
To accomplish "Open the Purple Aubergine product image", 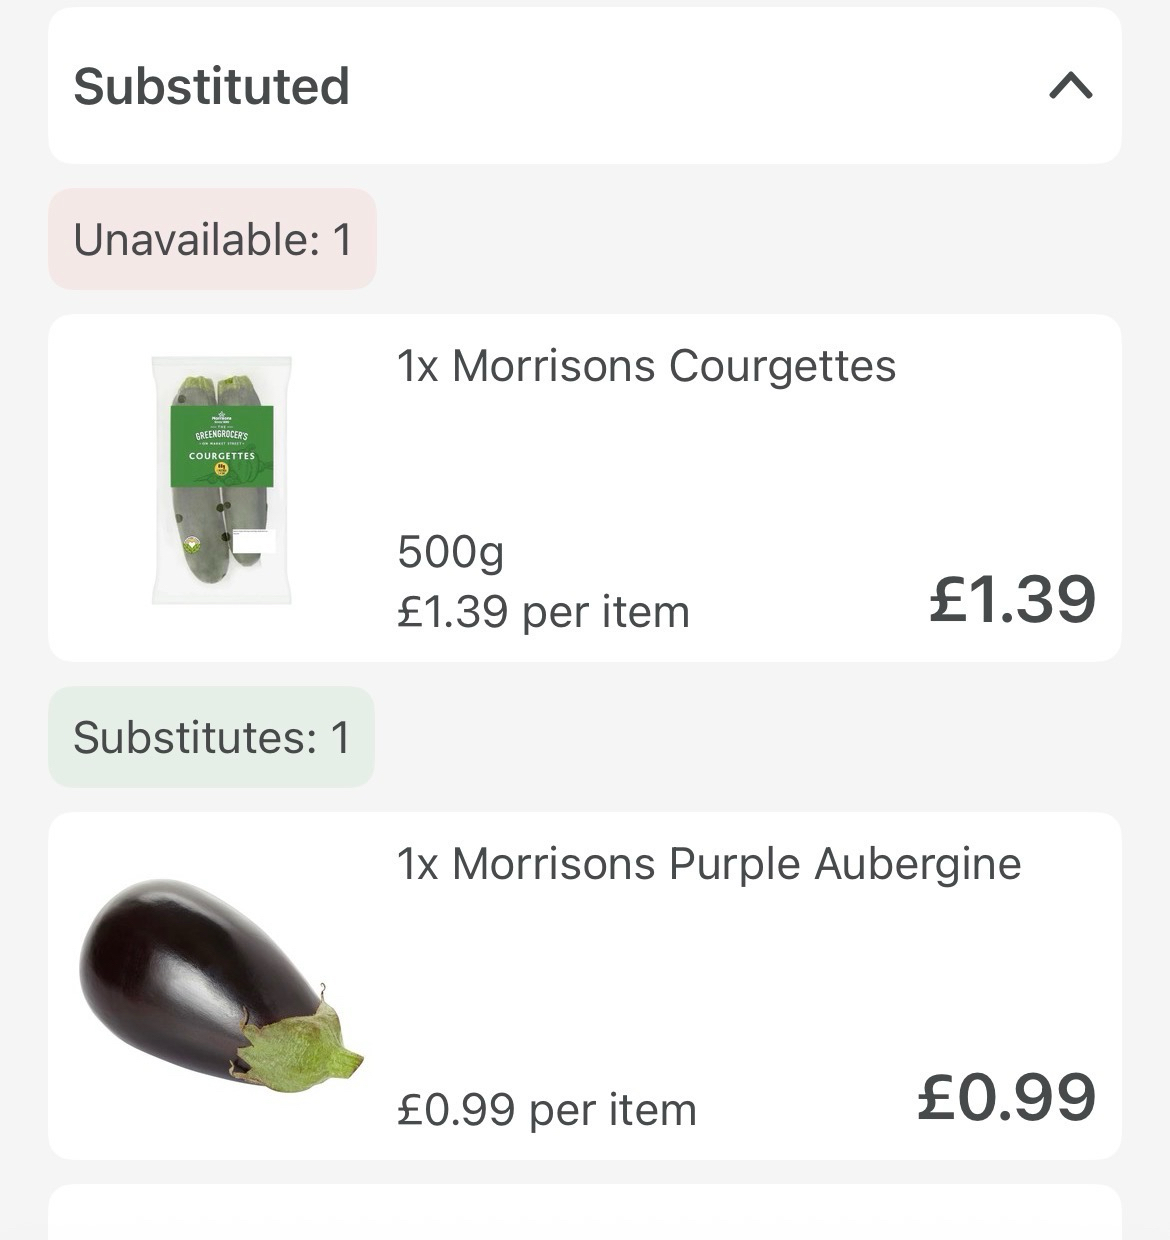I will pos(221,985).
